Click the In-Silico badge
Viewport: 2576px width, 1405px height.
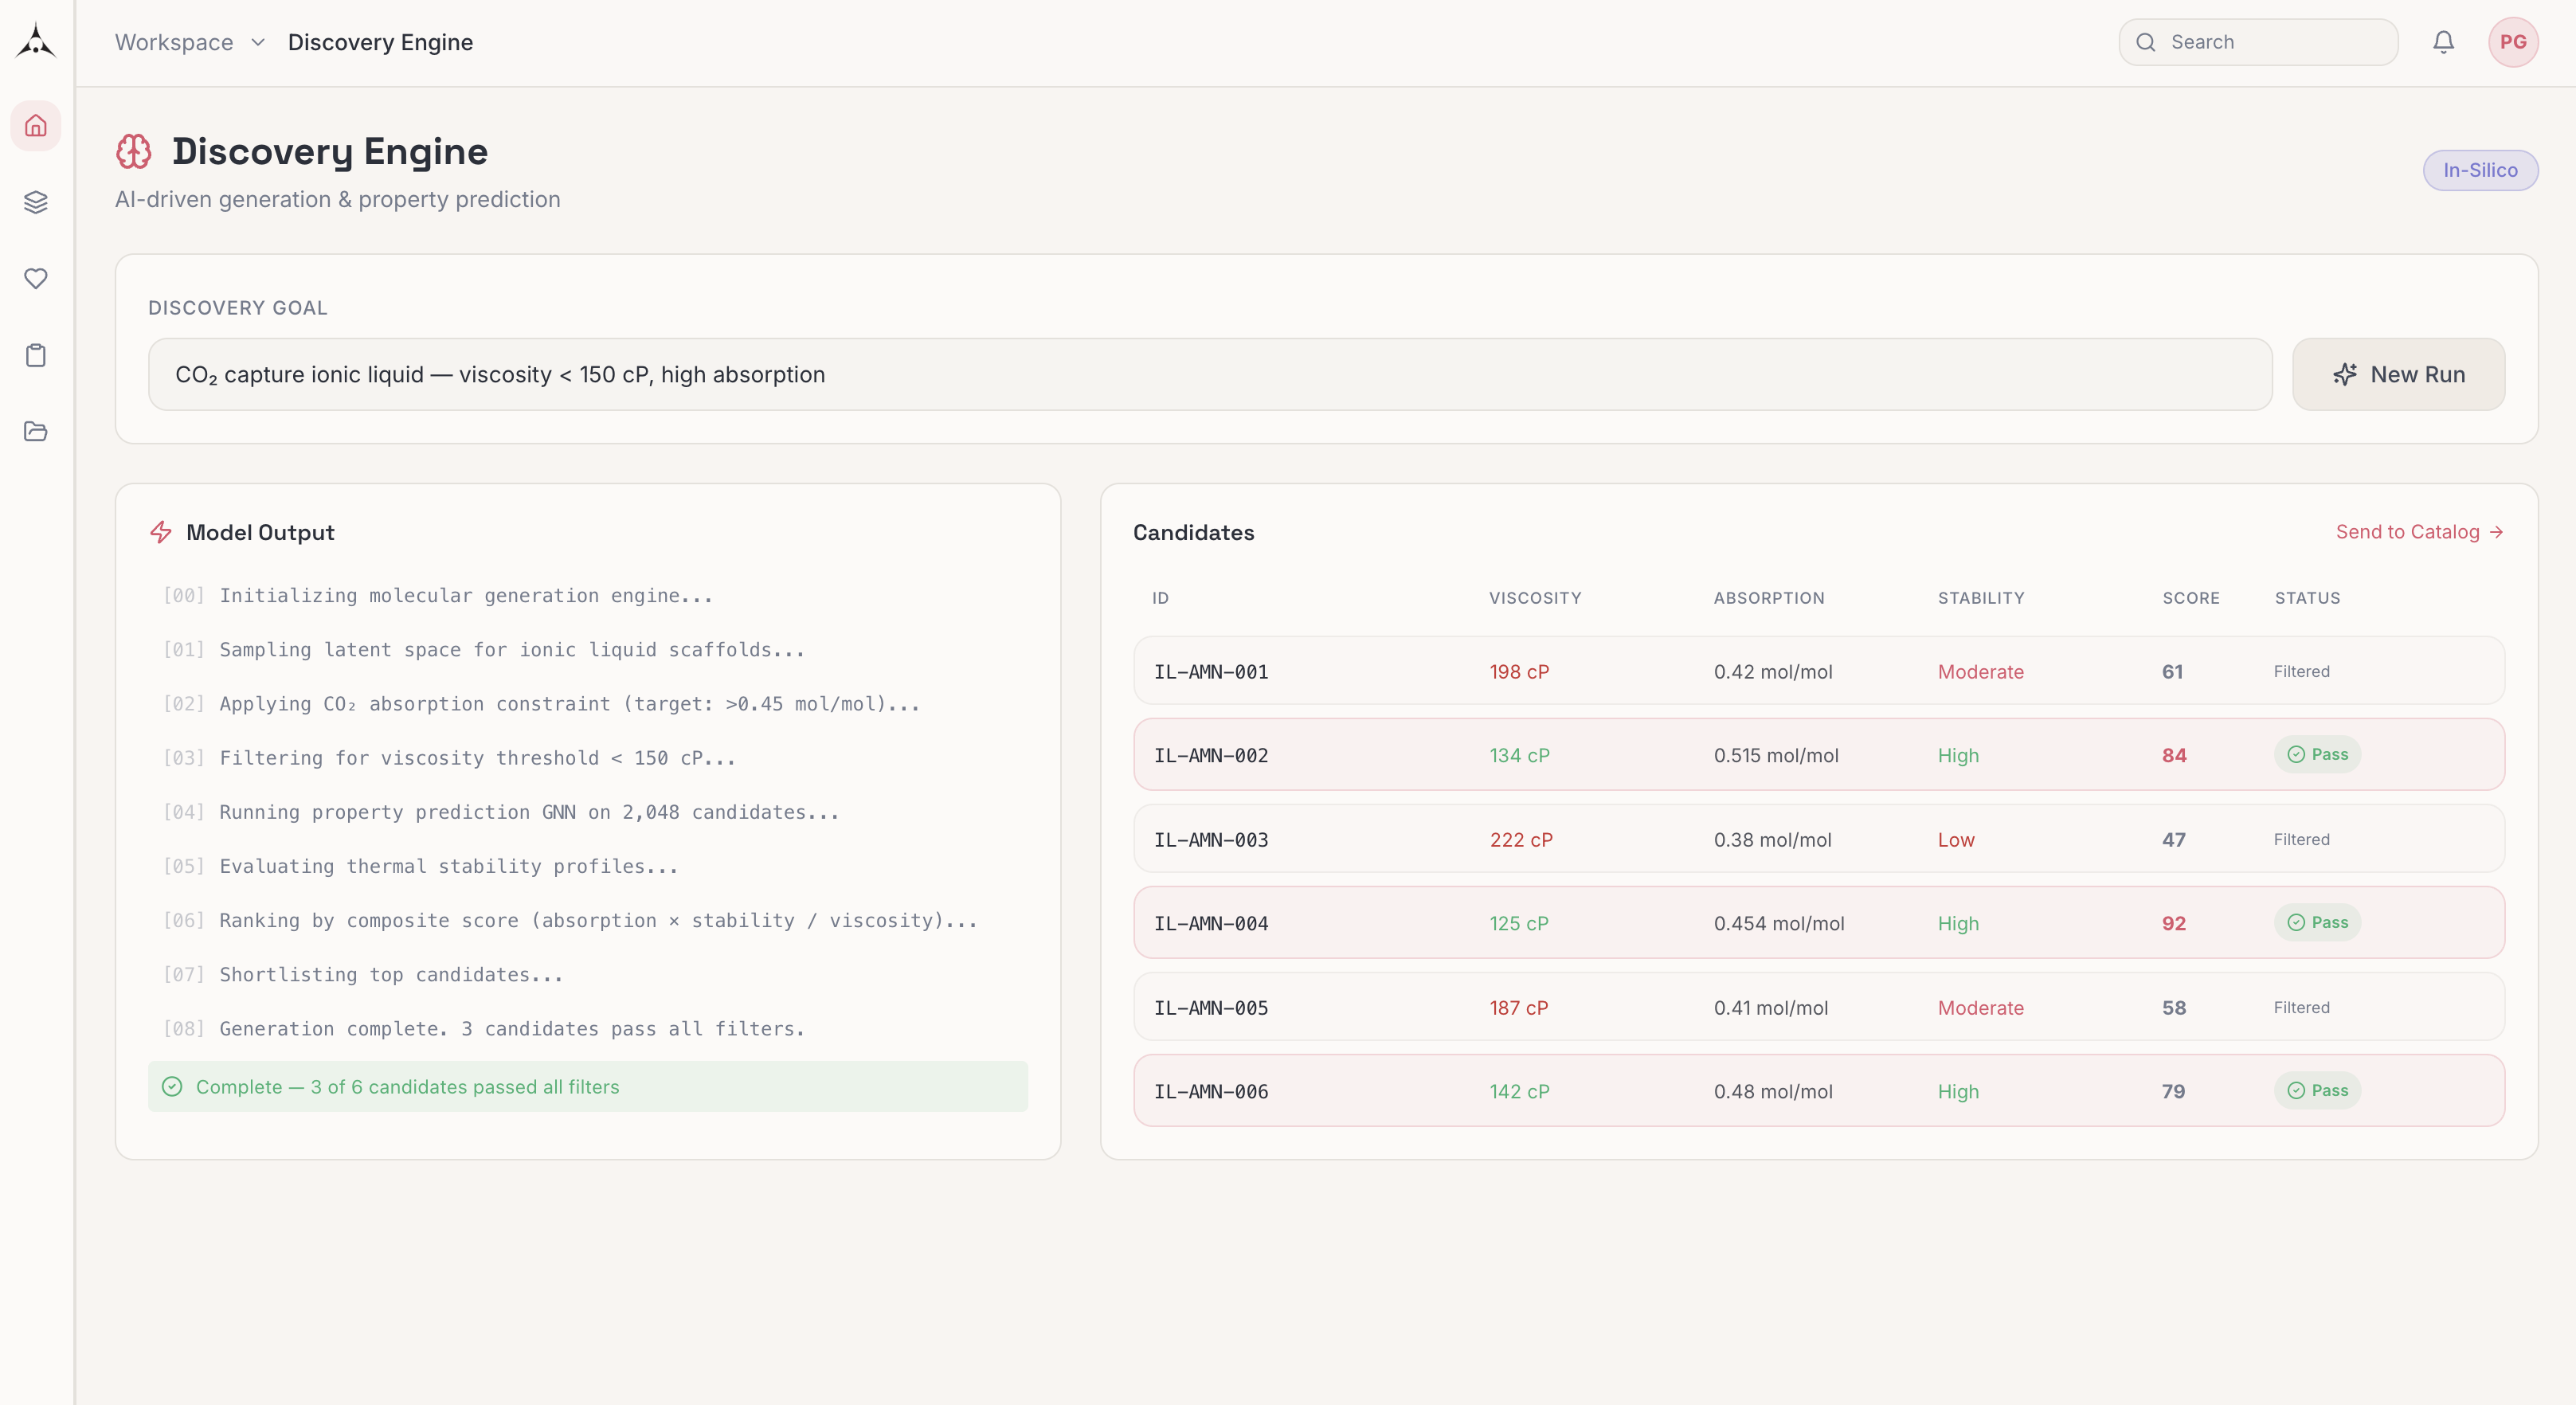point(2479,170)
